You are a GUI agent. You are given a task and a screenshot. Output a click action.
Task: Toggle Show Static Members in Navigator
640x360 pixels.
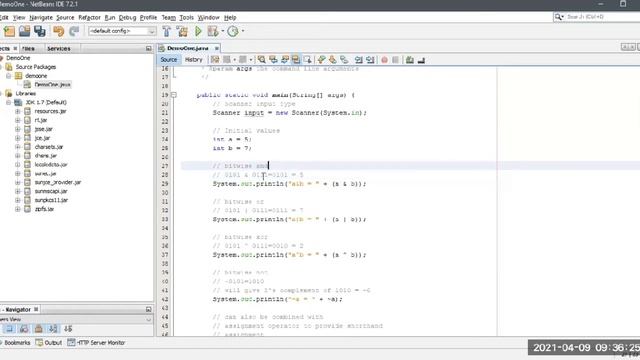[x=24, y=329]
